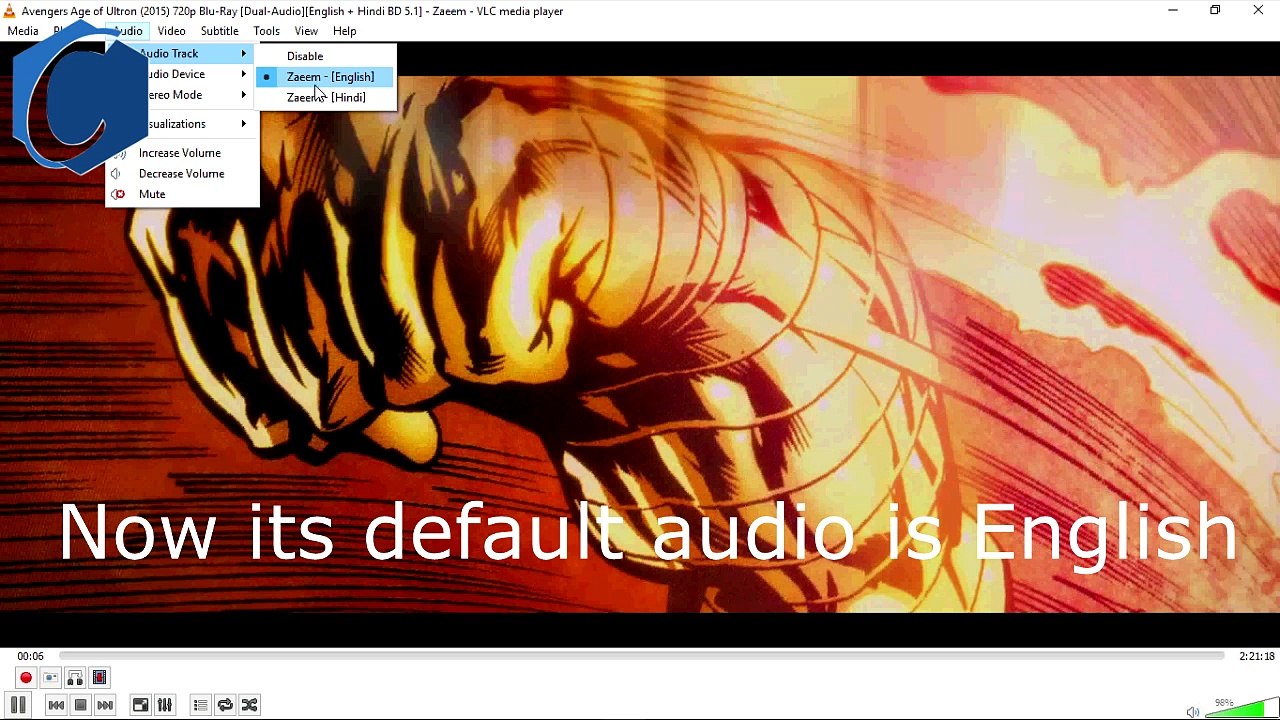This screenshot has height=720, width=1280.
Task: Choose Increase Volume from Audio menu
Action: click(x=181, y=153)
